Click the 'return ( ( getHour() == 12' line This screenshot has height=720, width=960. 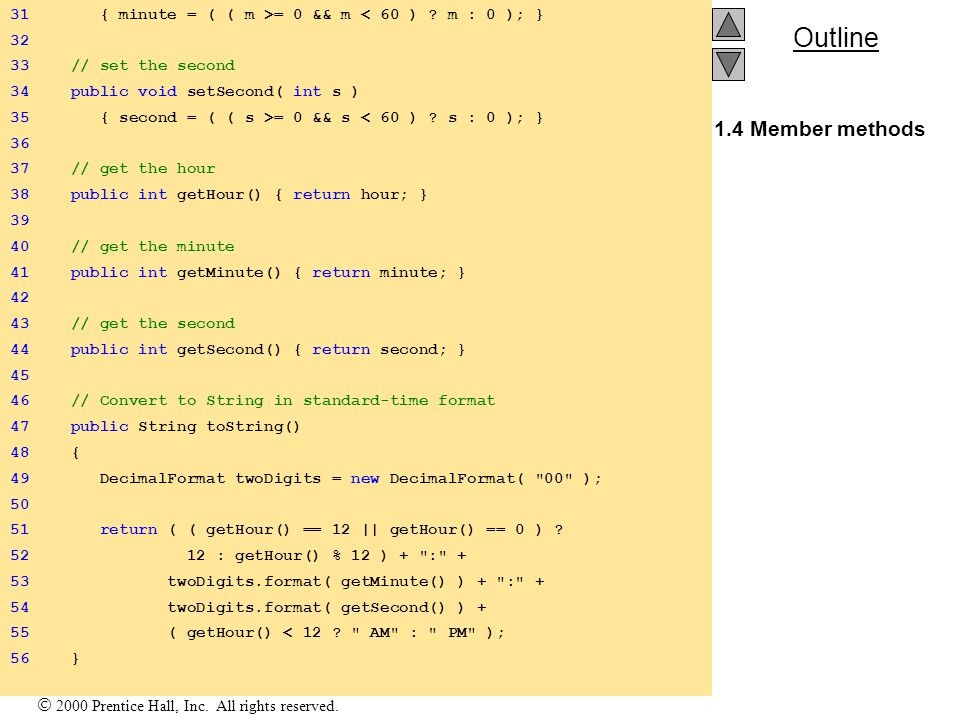click(331, 530)
